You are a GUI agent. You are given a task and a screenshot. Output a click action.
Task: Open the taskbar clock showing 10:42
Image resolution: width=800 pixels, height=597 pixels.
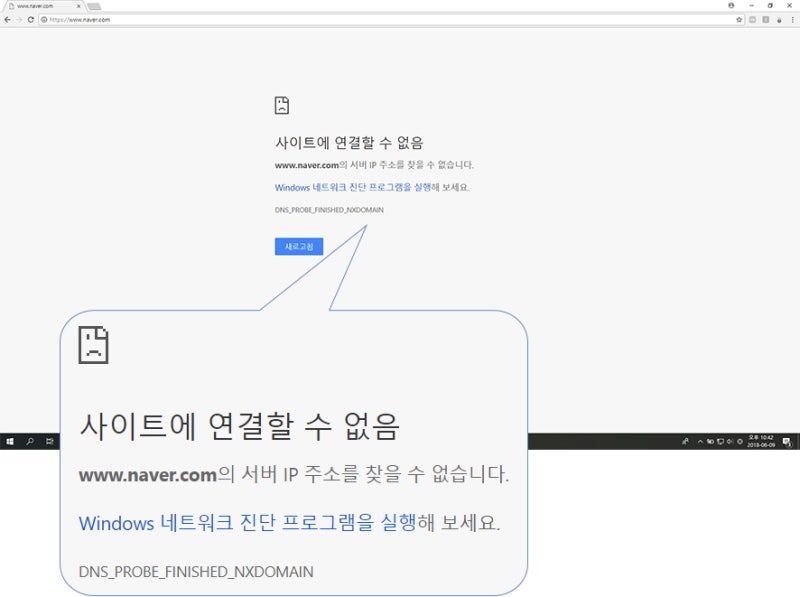tap(761, 441)
